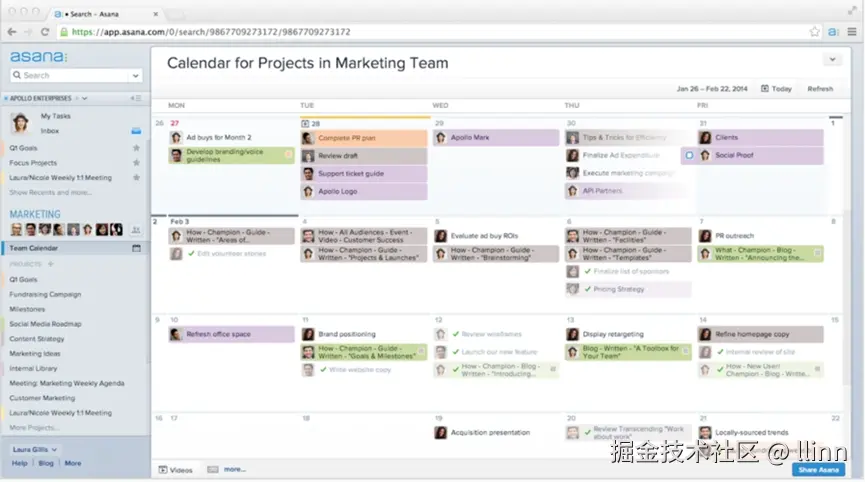Open the Marketing team members icon

pyautogui.click(x=136, y=229)
